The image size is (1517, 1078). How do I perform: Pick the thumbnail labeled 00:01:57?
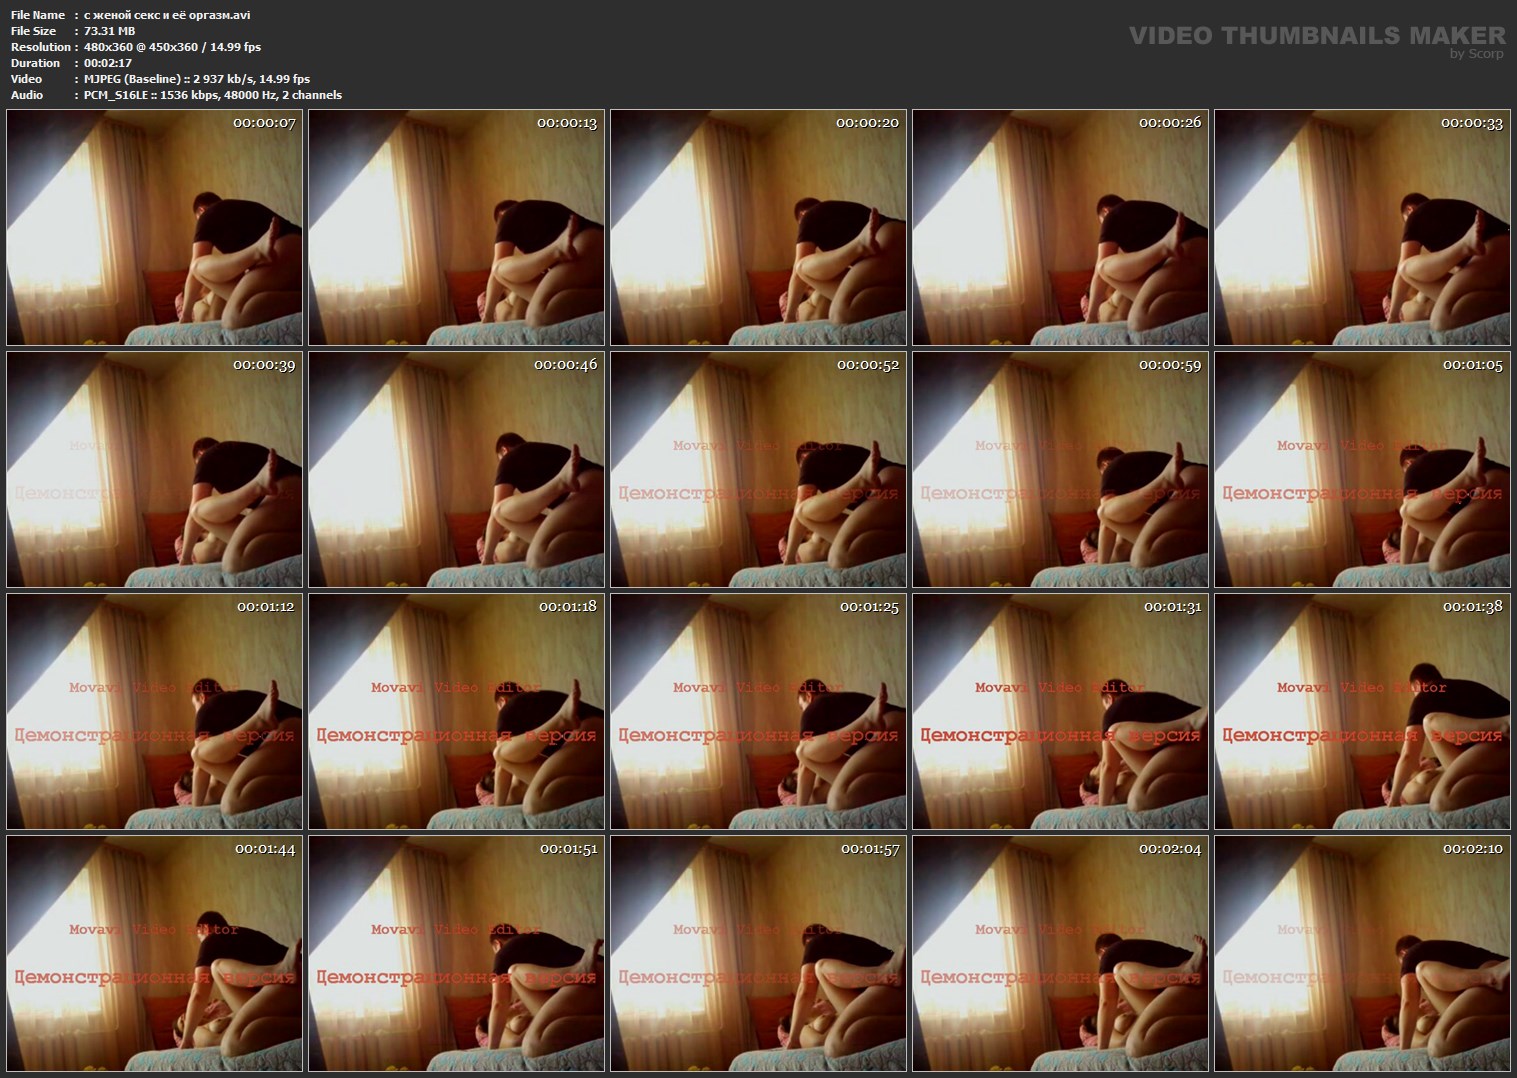click(758, 953)
